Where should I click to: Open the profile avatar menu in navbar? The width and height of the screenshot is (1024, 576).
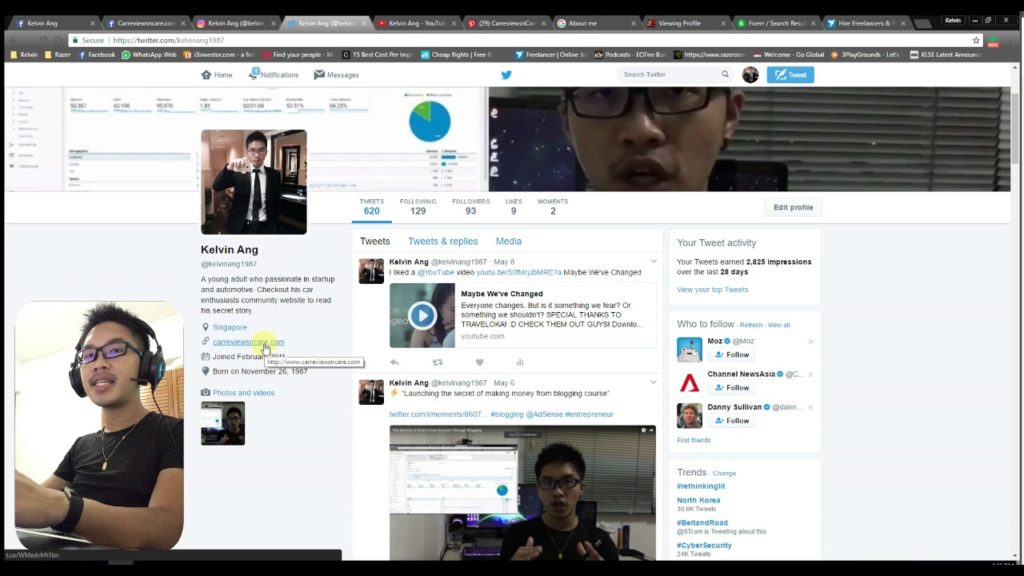tap(750, 74)
